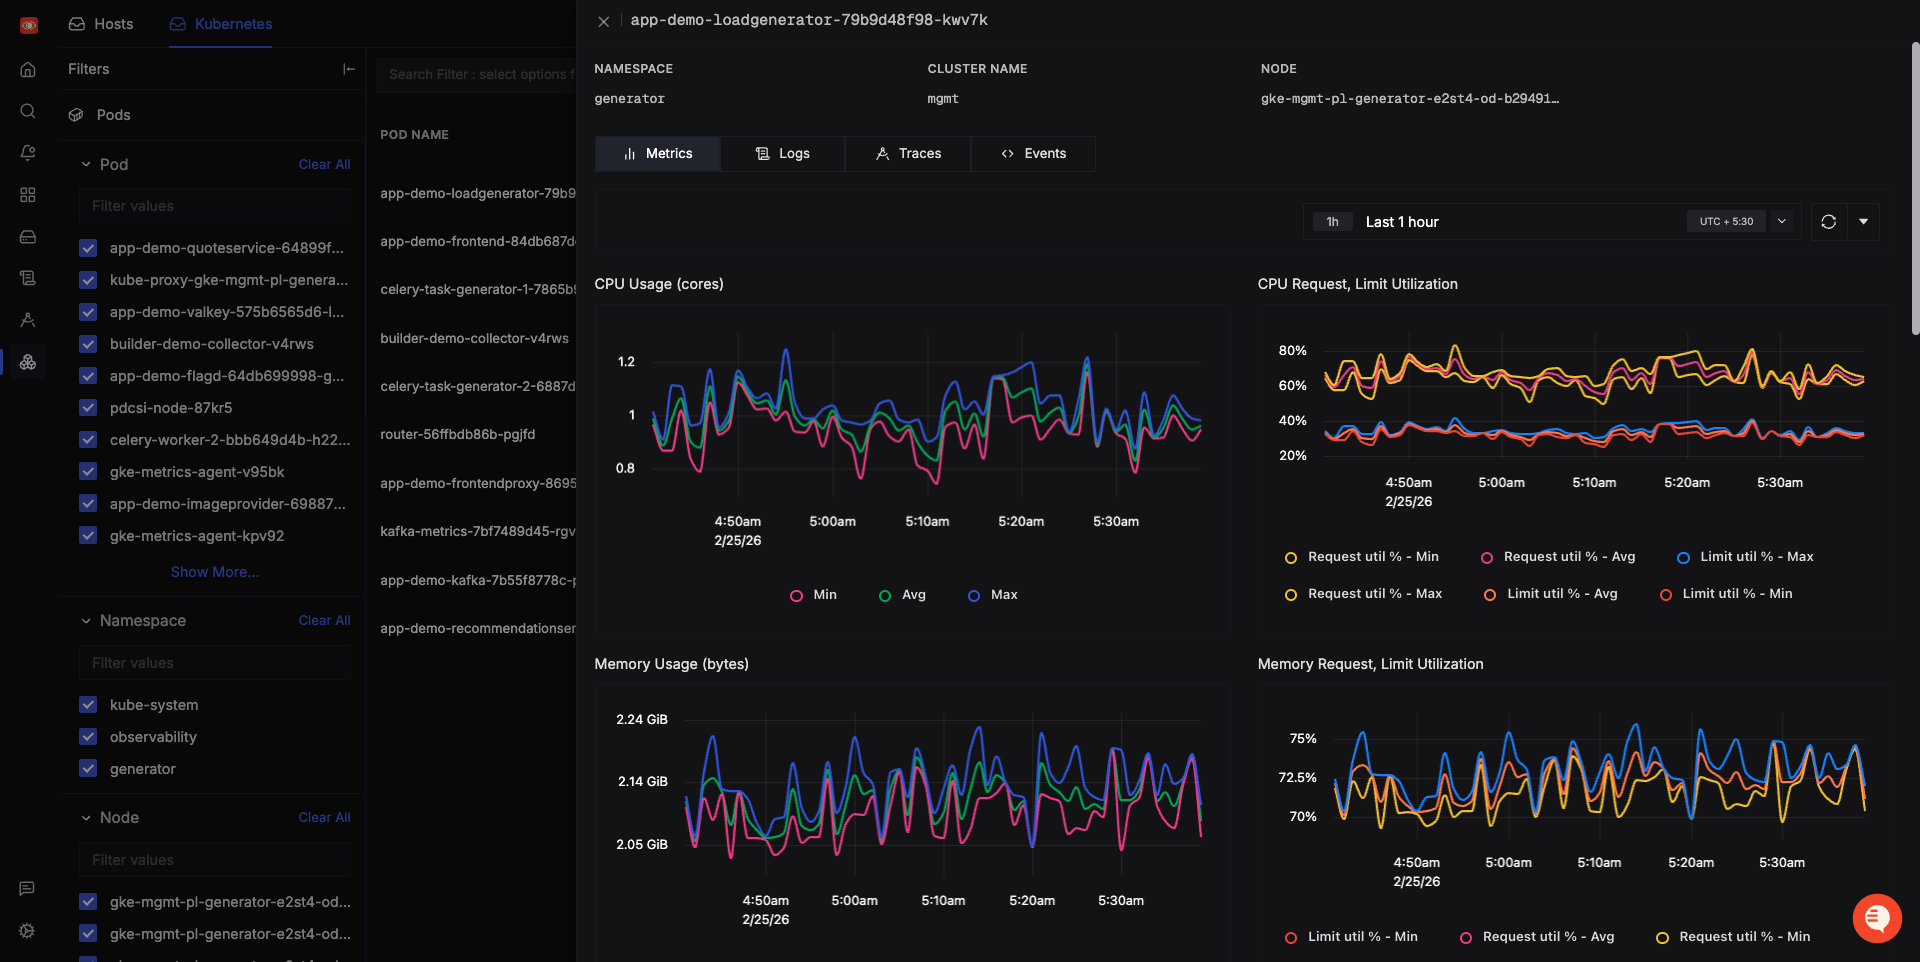Open dashboards grid icon in sidebar

[28, 195]
